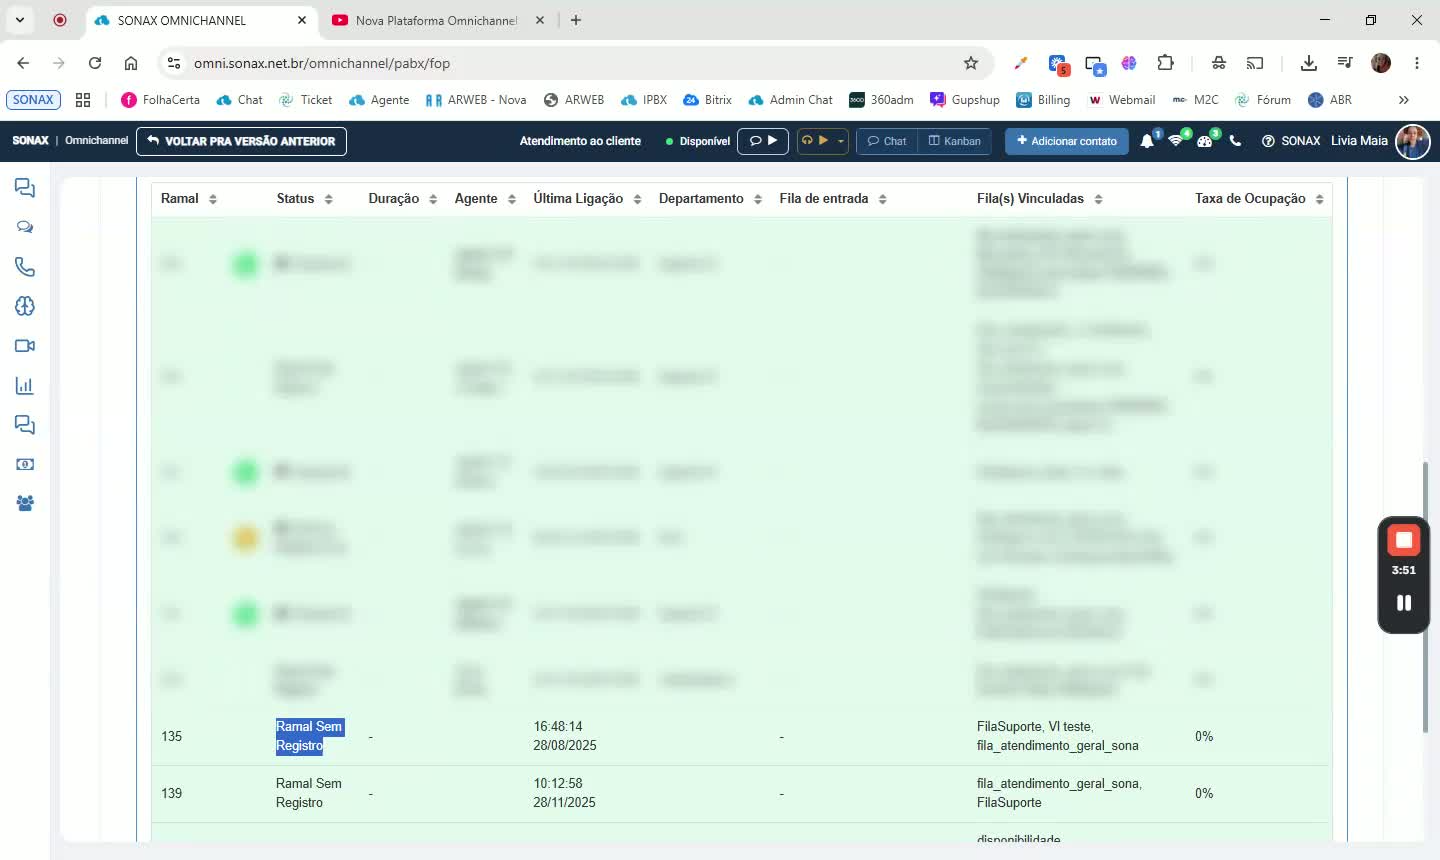Click the notifications bell icon
The width and height of the screenshot is (1440, 860).
coord(1147,141)
